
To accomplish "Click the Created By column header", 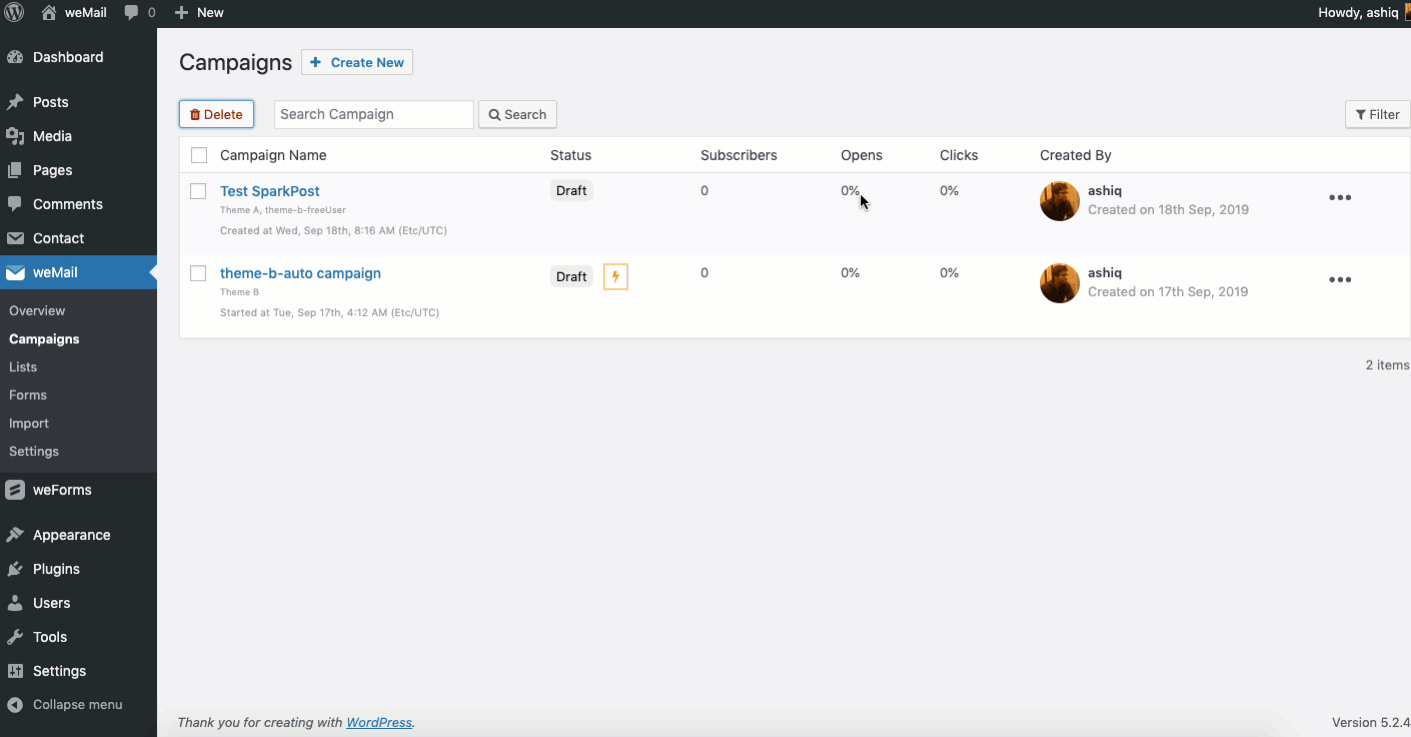I will pos(1076,155).
